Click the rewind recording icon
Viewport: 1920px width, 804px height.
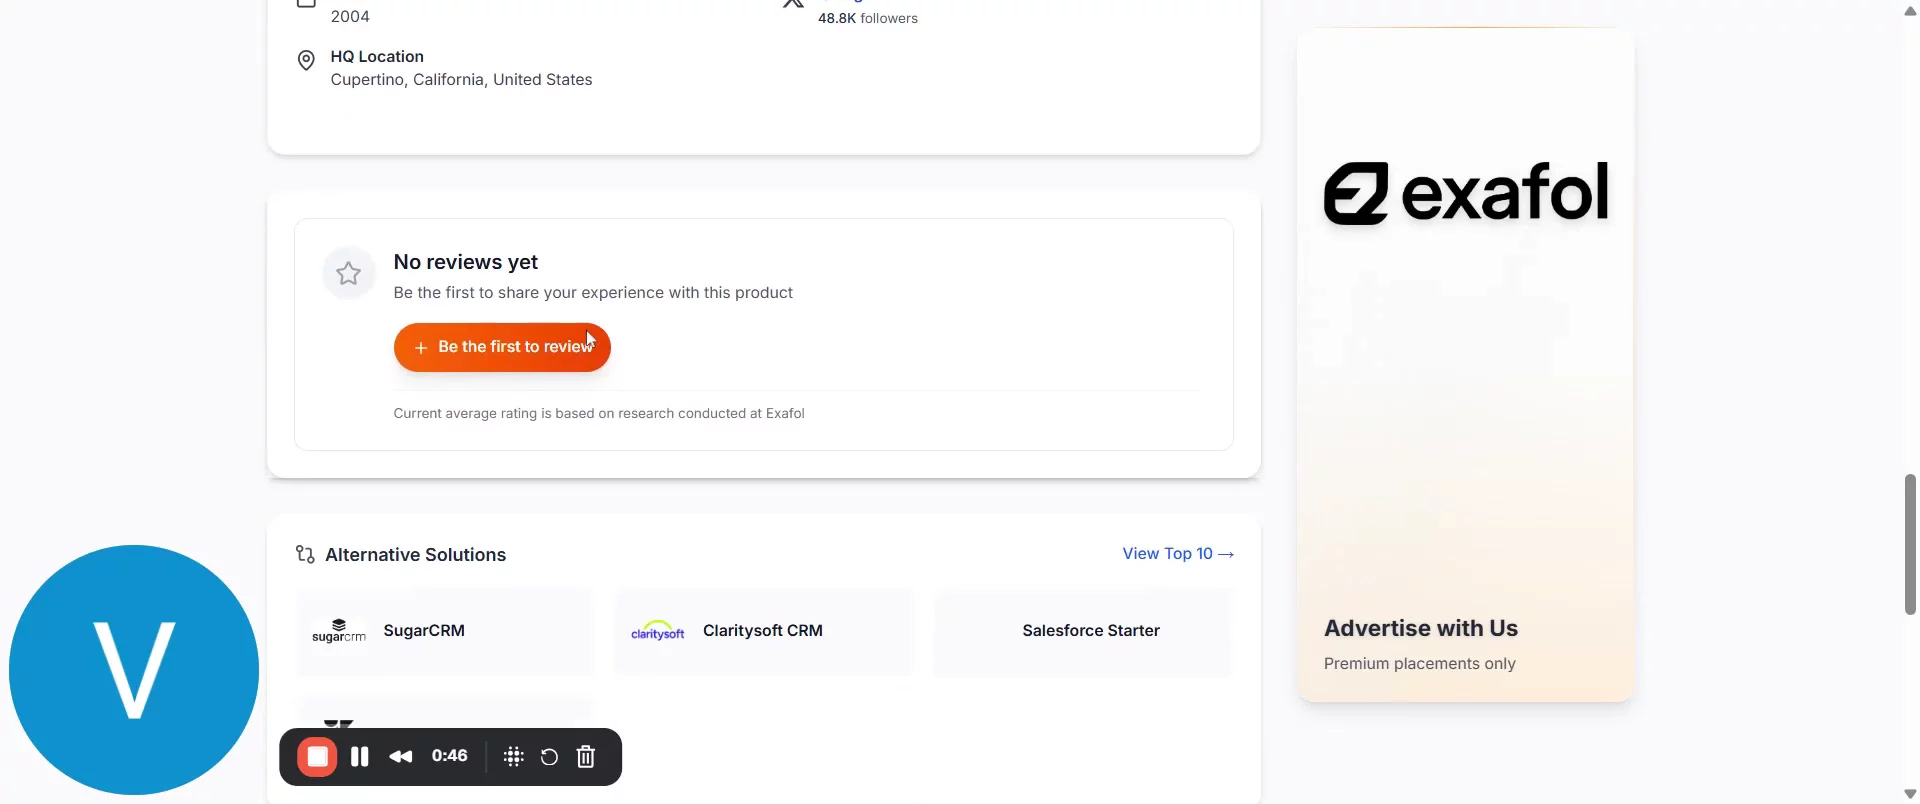tap(401, 757)
